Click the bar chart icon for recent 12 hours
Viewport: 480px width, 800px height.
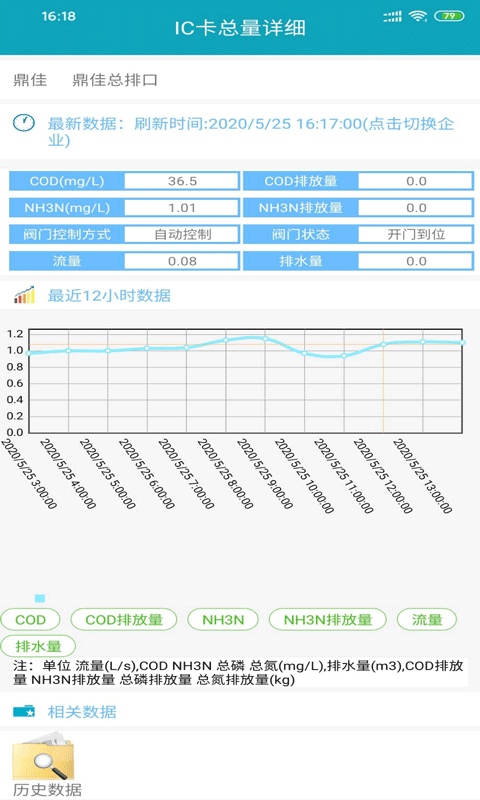pyautogui.click(x=24, y=295)
